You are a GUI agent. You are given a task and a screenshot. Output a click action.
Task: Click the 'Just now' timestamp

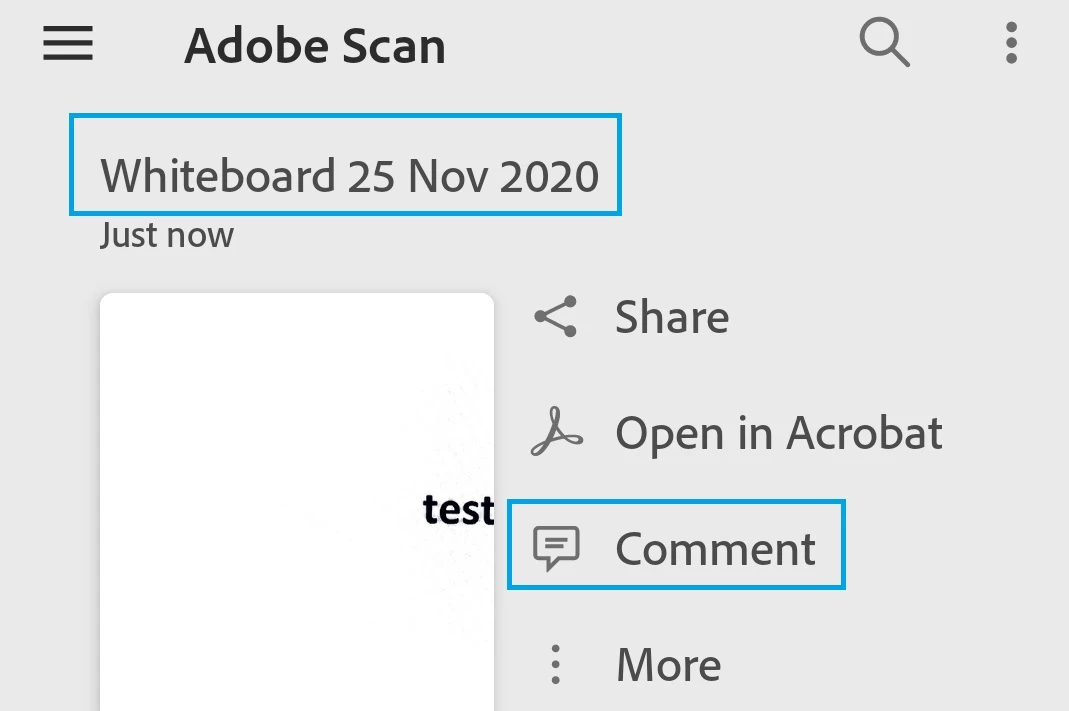166,236
